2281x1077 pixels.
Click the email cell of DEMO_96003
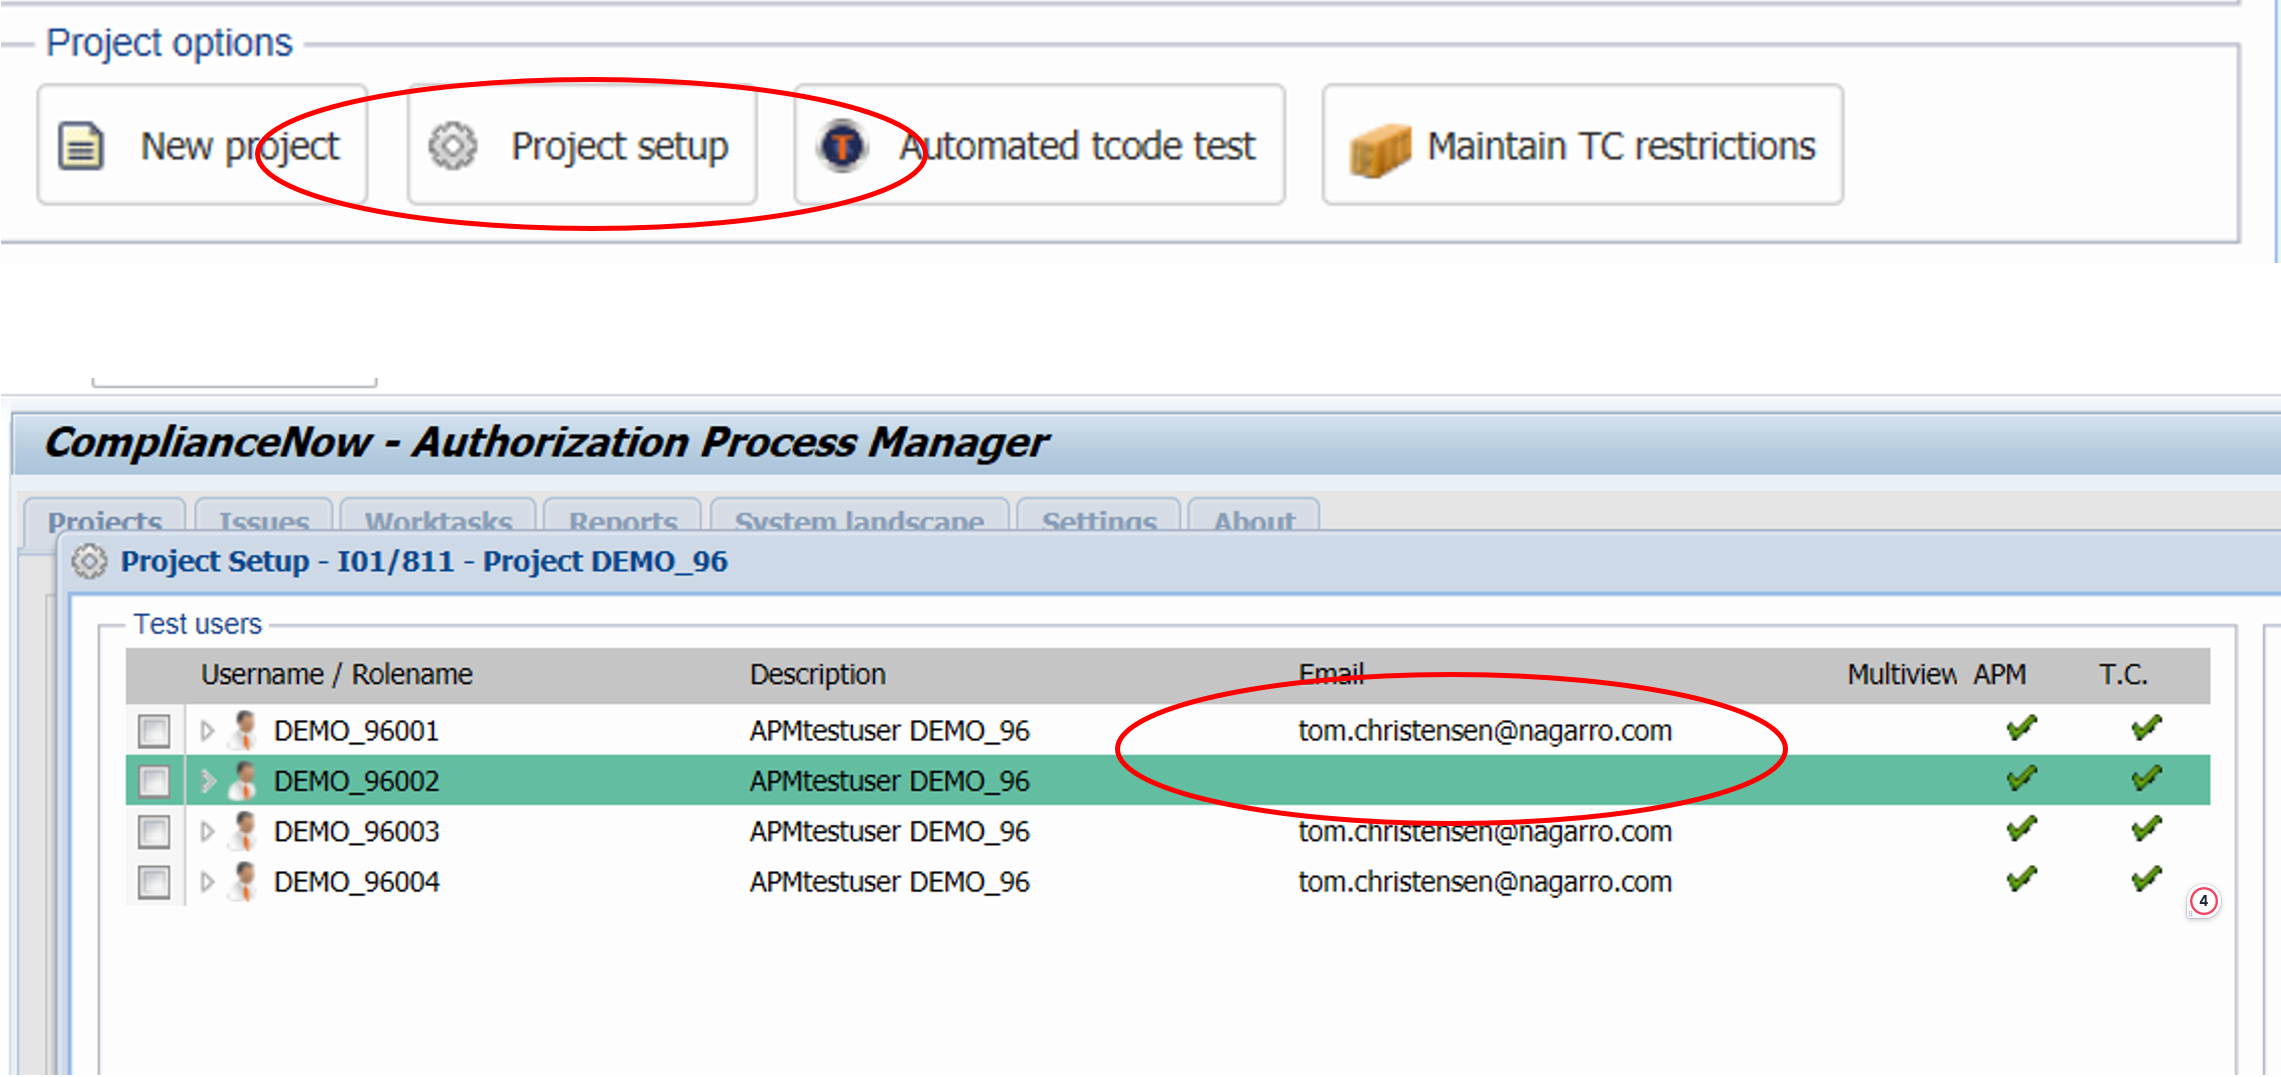pos(1485,832)
